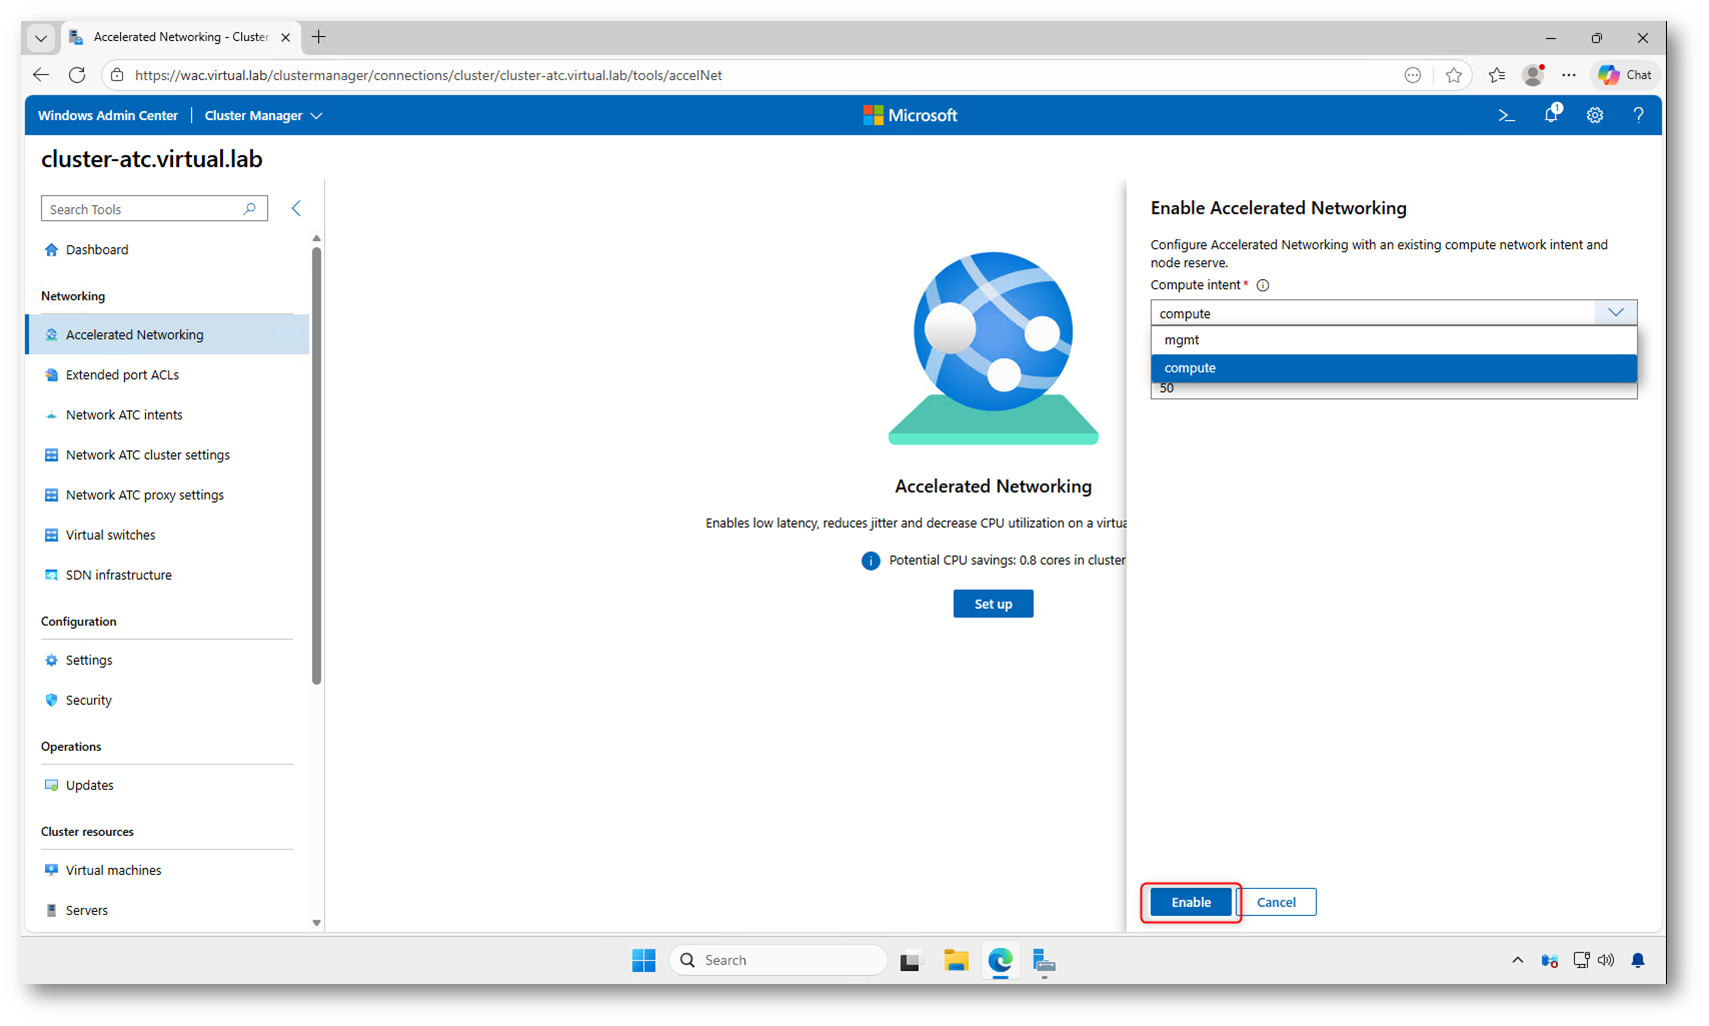
Task: Collapse the tools sidebar with chevron
Action: (296, 208)
